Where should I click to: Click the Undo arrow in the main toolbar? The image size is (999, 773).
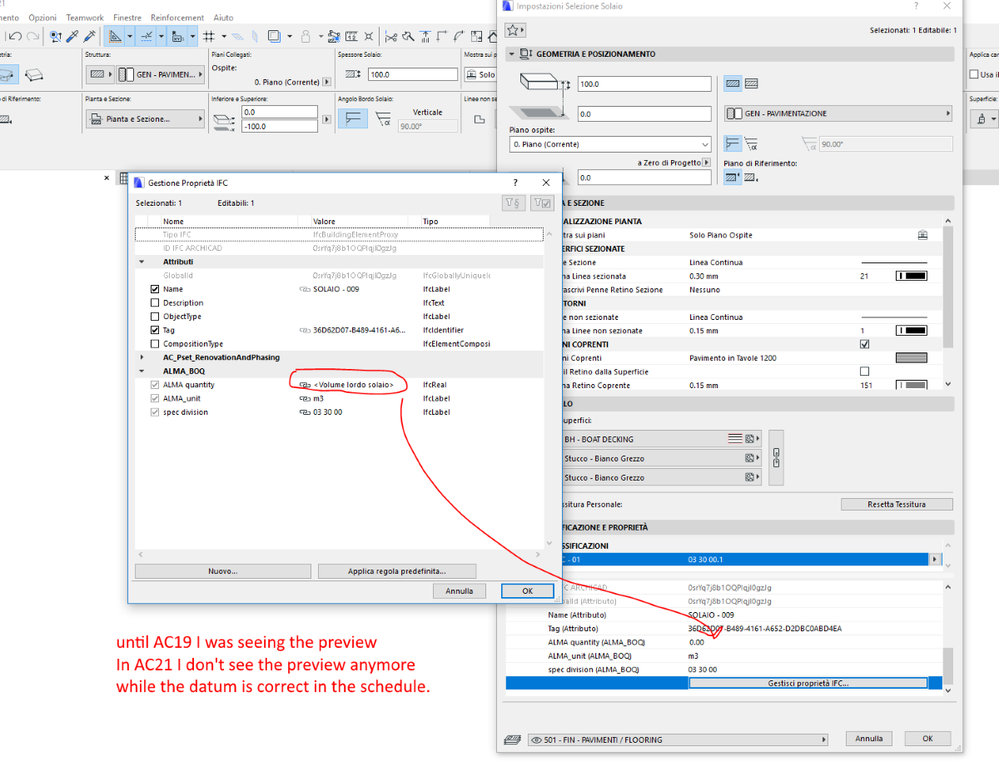tap(15, 36)
